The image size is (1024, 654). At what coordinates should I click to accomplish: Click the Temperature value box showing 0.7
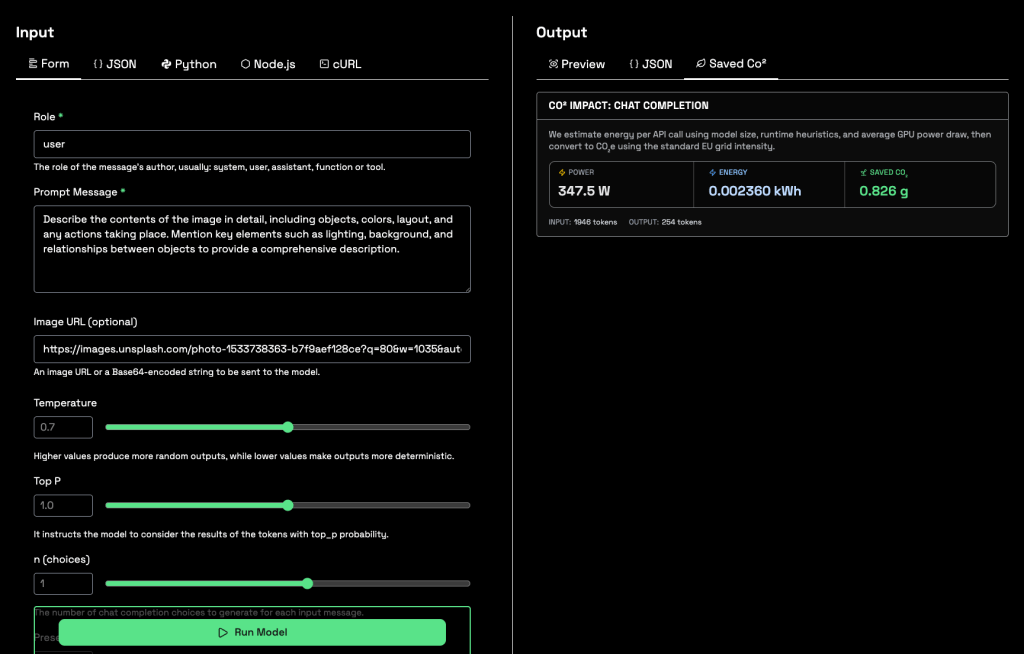tap(63, 427)
